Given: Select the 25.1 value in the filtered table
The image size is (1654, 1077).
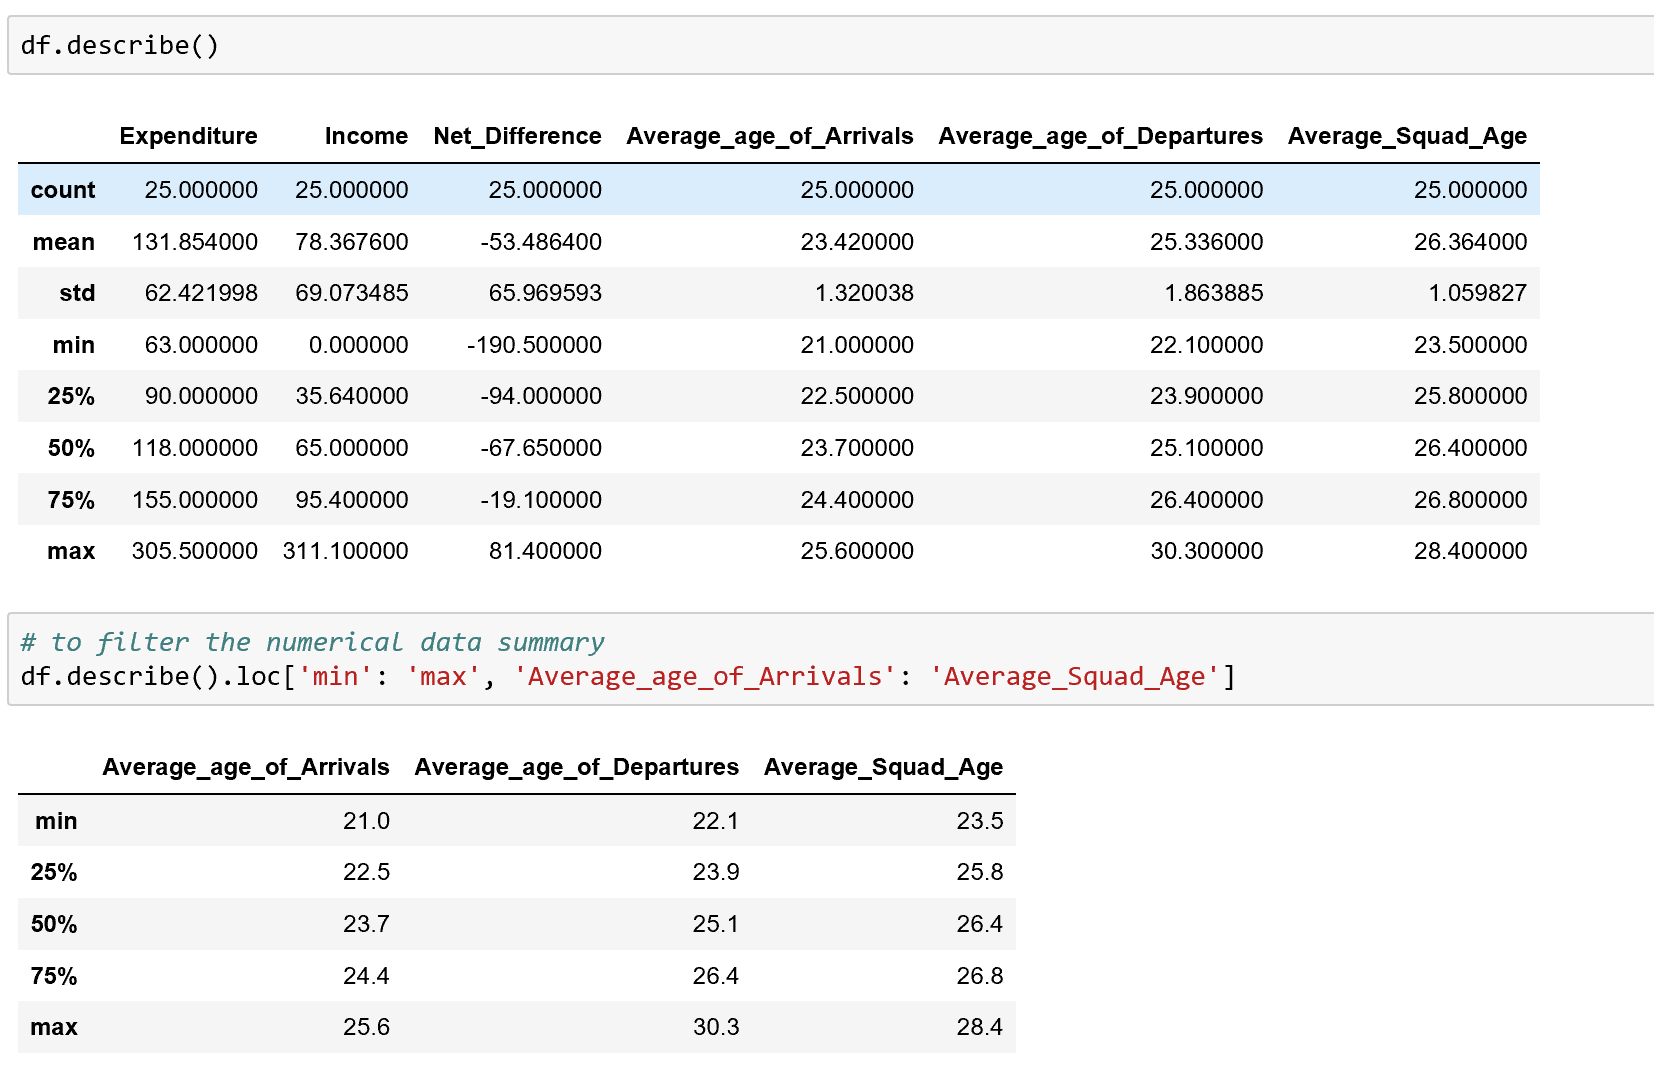Looking at the screenshot, I should pyautogui.click(x=715, y=924).
